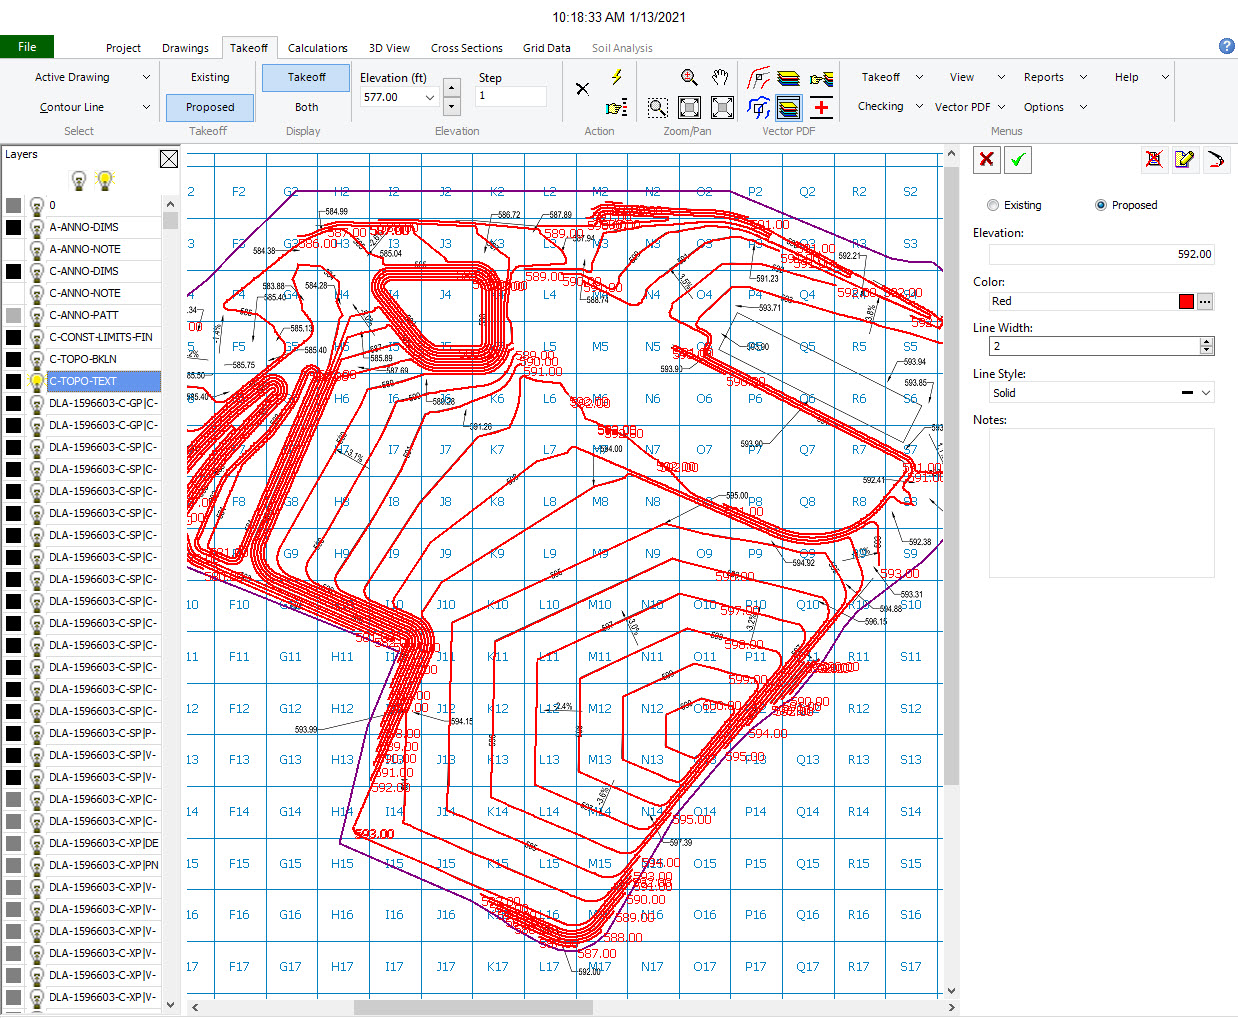Screen dimensions: 1238x1018
Task: Select the Existing radio button
Action: 993,205
